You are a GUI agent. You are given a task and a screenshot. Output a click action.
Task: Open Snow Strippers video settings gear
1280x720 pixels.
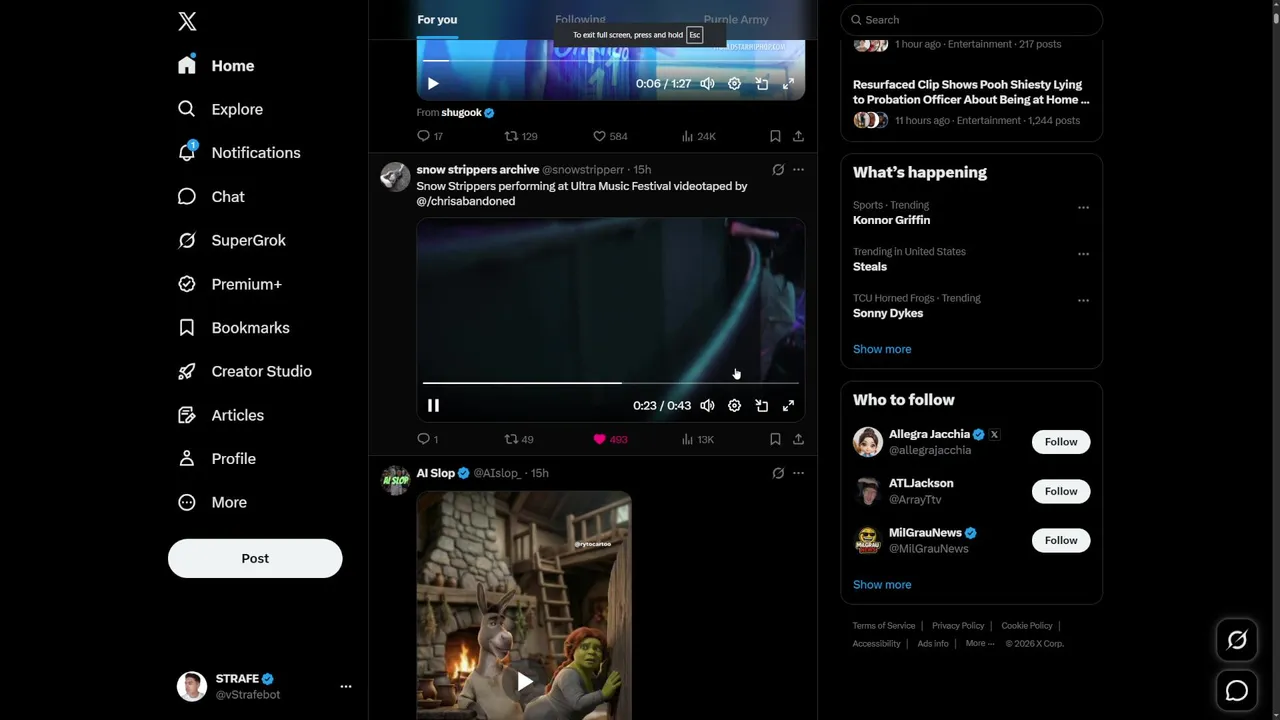tap(734, 406)
